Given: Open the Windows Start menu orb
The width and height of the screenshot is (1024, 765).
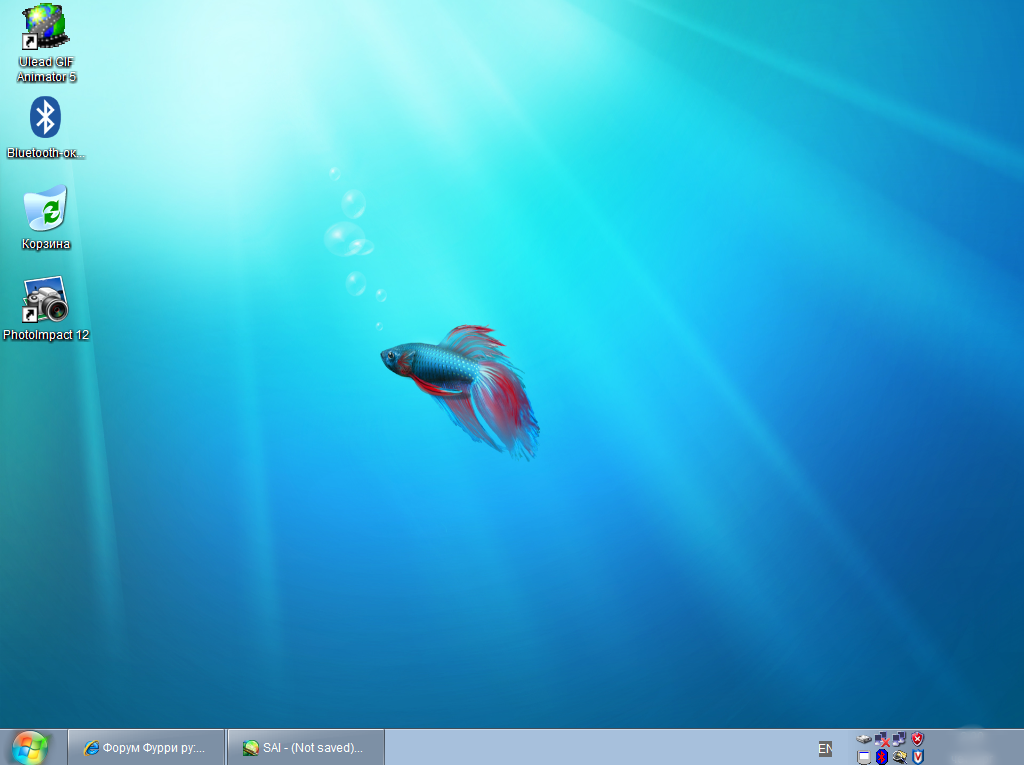Looking at the screenshot, I should tap(30, 746).
